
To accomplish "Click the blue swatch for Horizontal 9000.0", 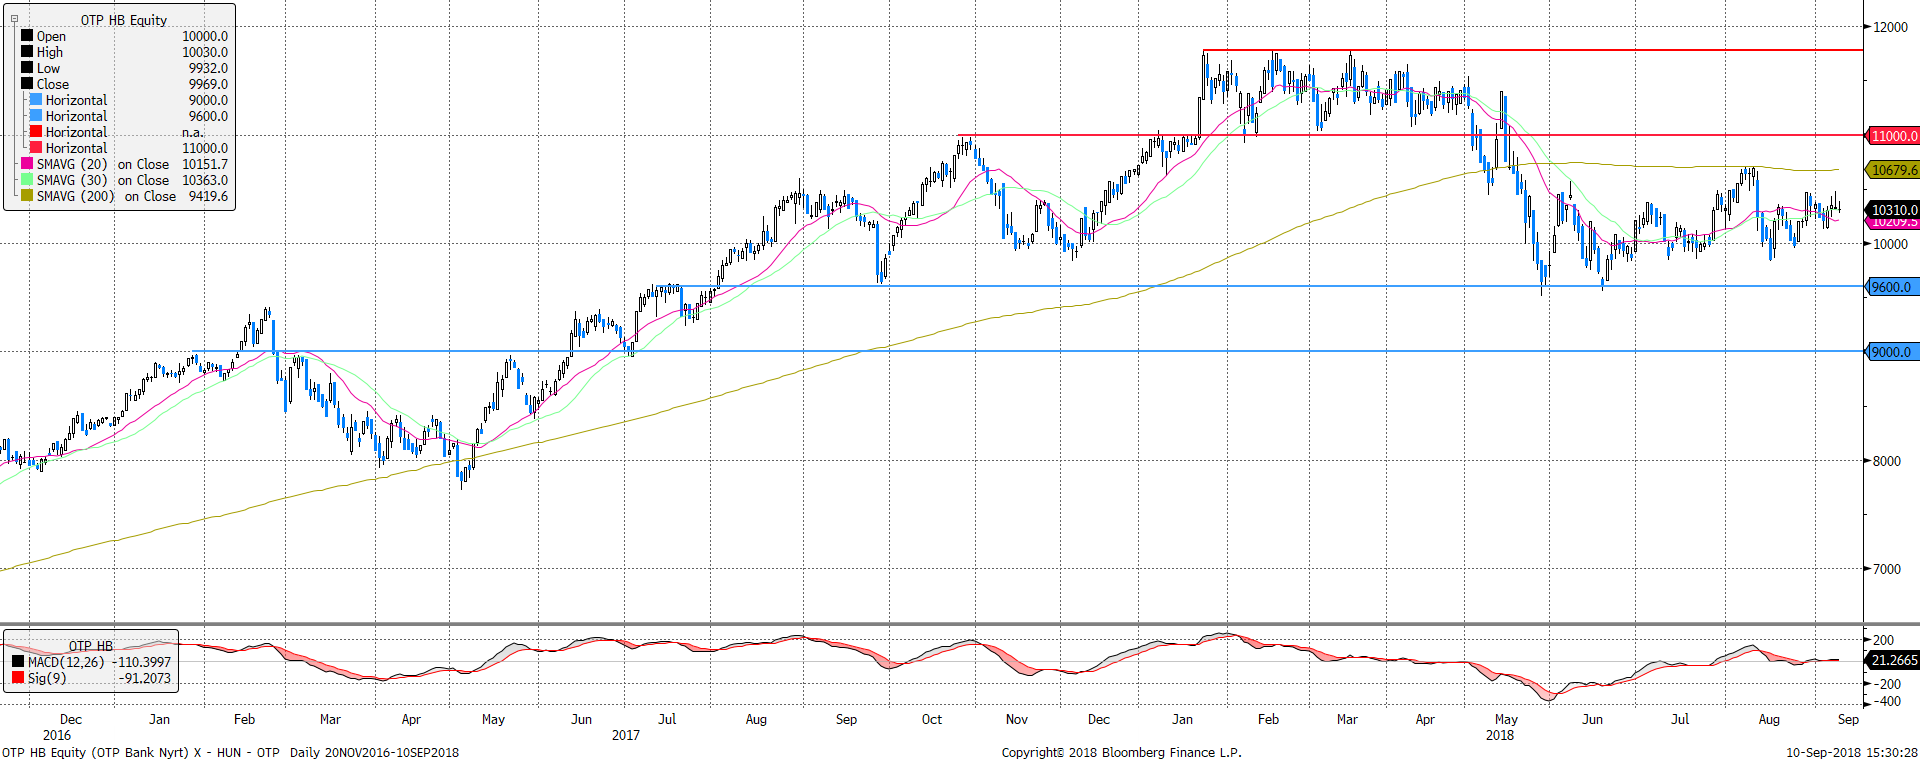I will click(x=36, y=100).
